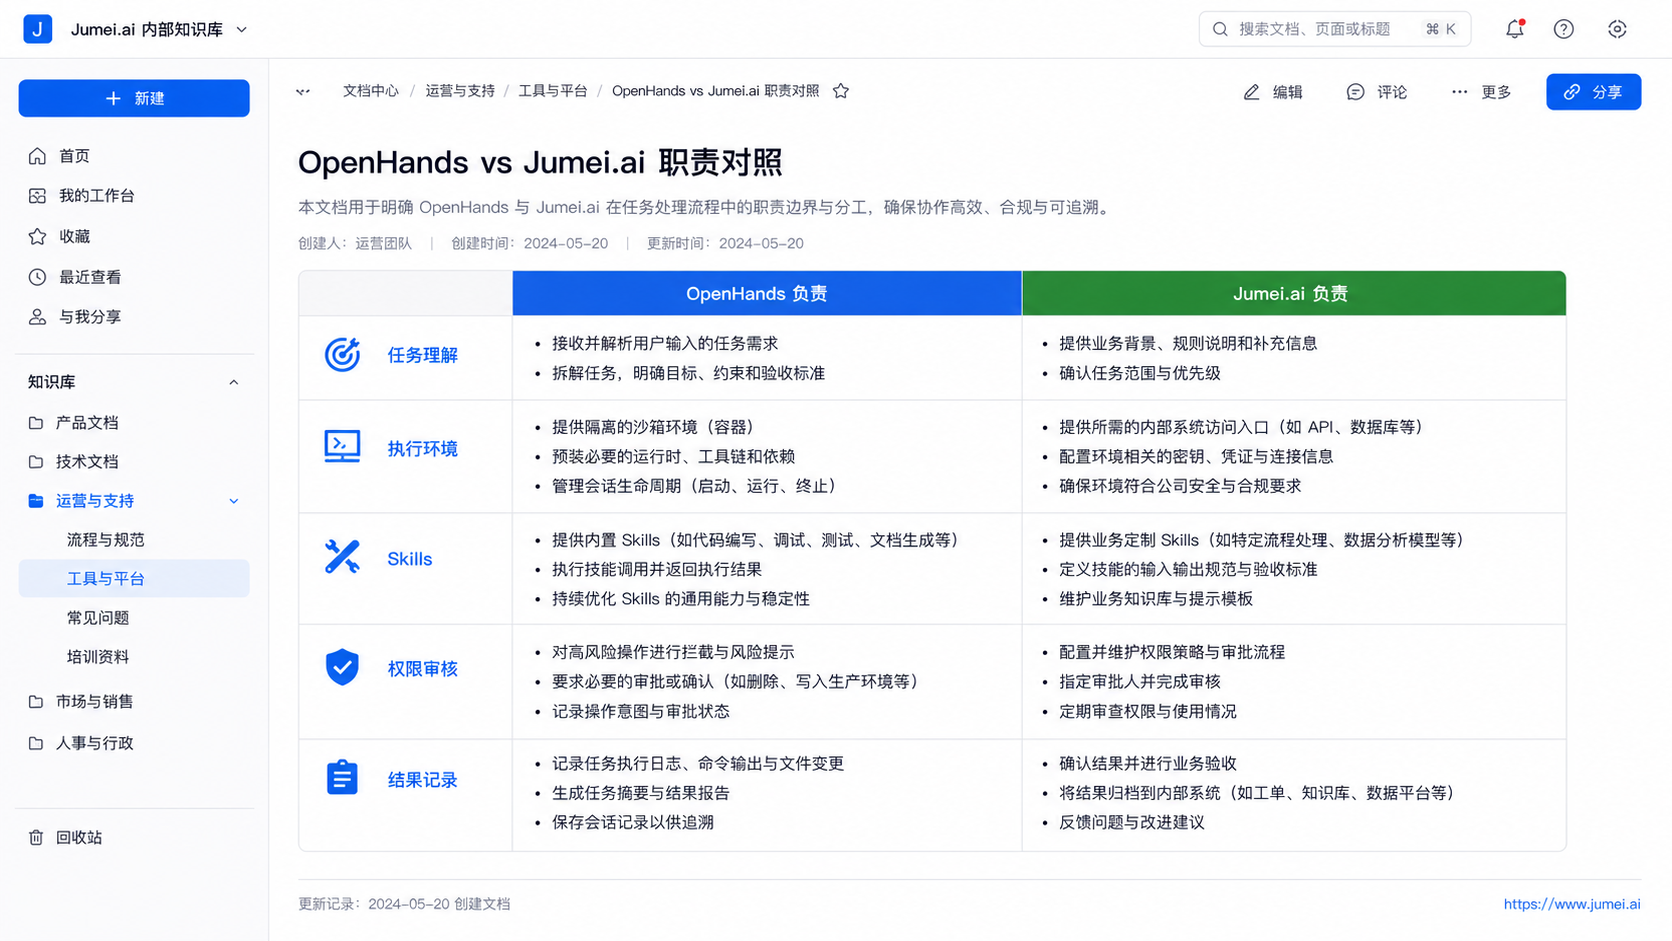This screenshot has height=941, width=1672.
Task: Click the 权限审核 row label
Action: [x=422, y=669]
